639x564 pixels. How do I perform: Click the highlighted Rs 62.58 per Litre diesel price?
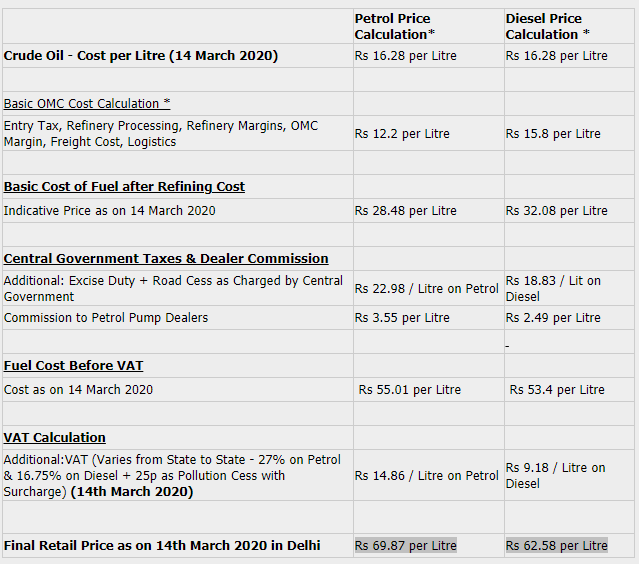(556, 545)
